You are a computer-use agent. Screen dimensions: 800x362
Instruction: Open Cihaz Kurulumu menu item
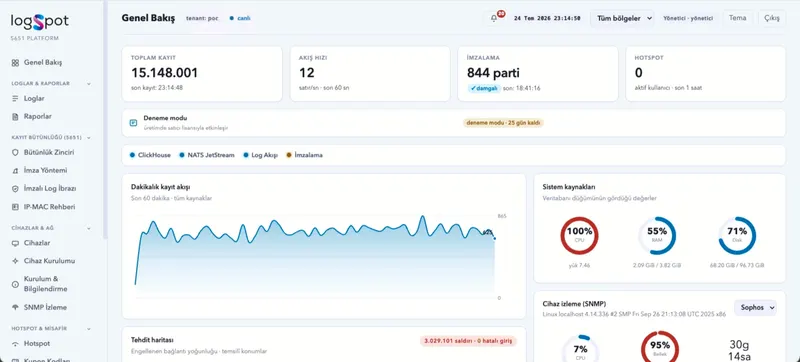coord(49,261)
